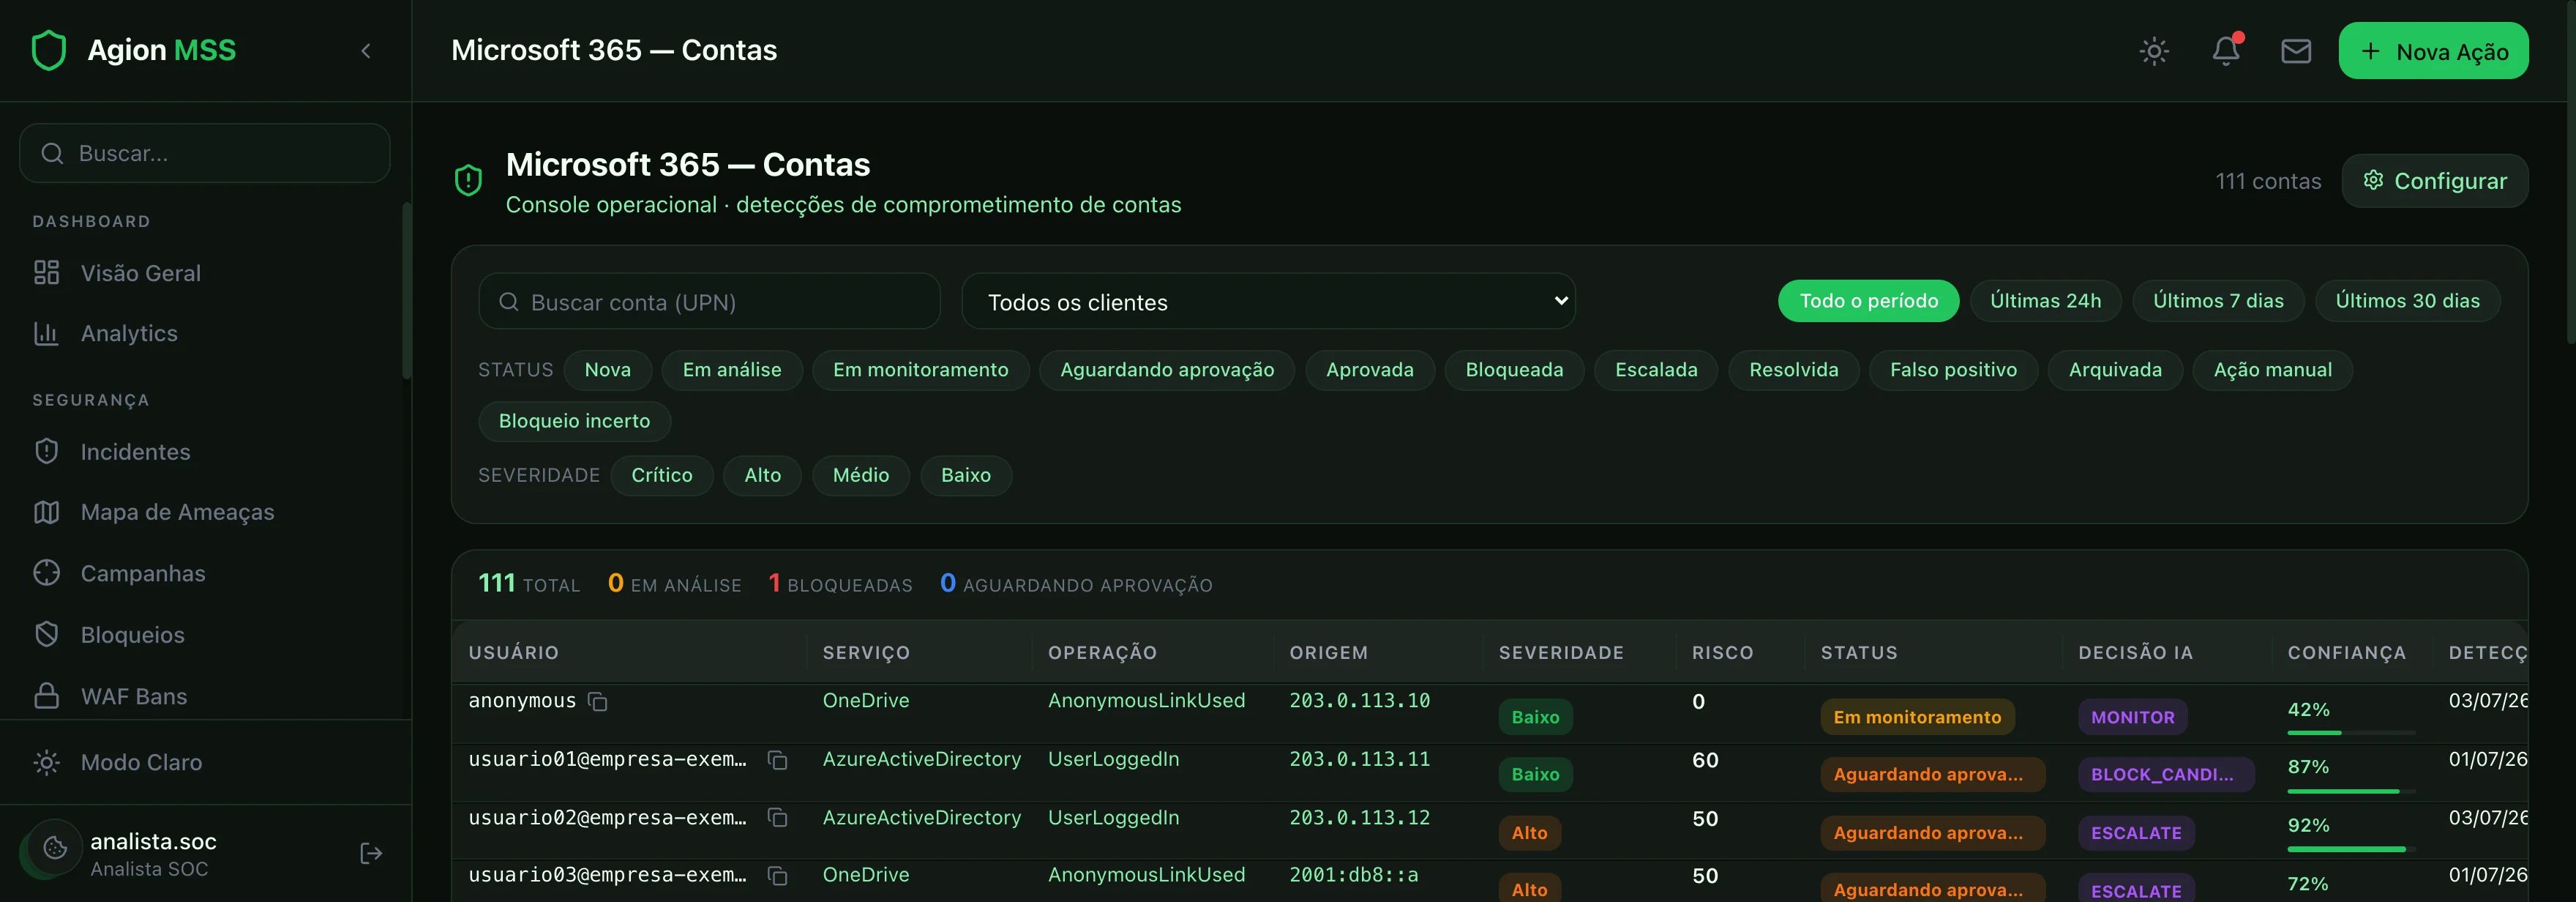Click the Nova Ação button
The width and height of the screenshot is (2576, 902).
(x=2433, y=51)
